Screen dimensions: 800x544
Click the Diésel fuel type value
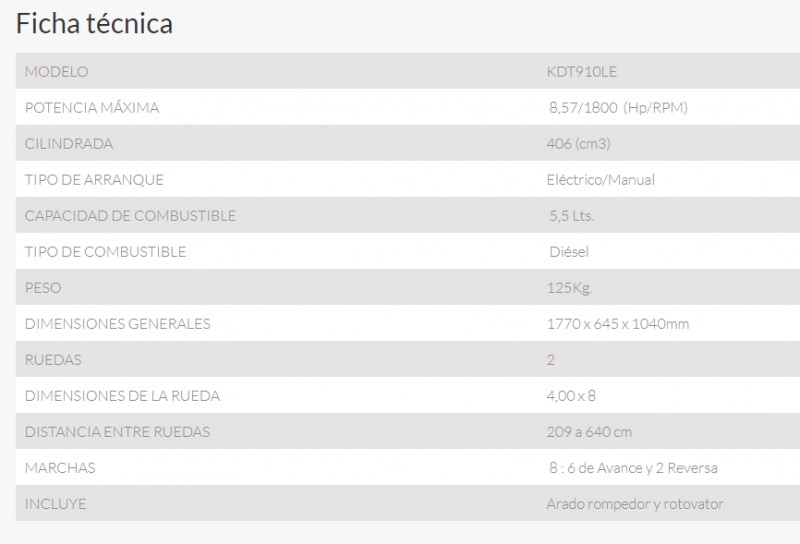(569, 252)
